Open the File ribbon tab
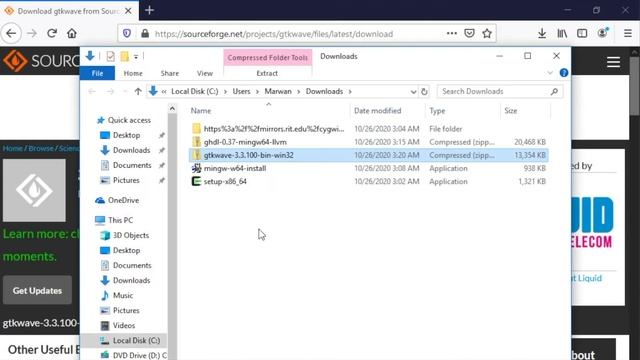 click(97, 73)
